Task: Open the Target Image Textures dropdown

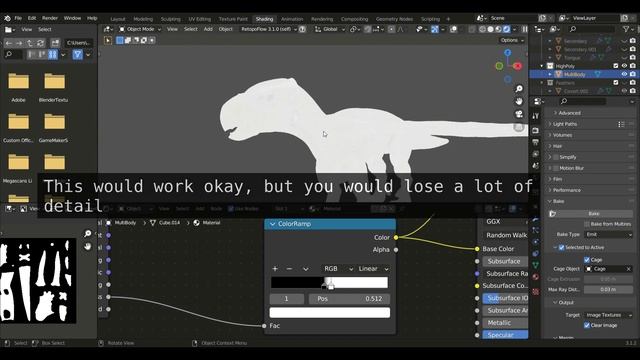Action: pyautogui.click(x=609, y=315)
